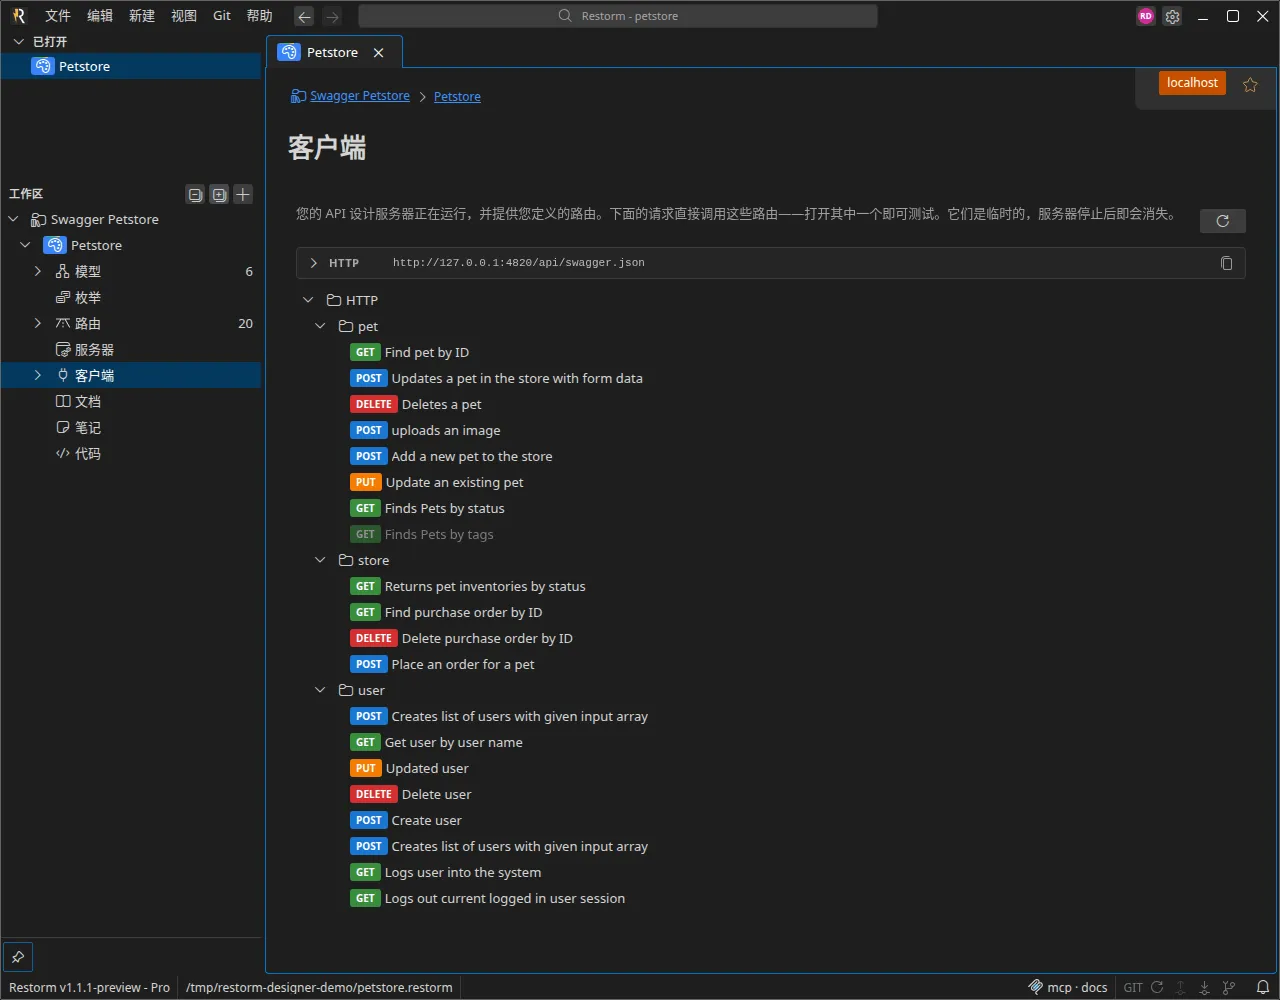Click the GIT label in the status bar
Image resolution: width=1280 pixels, height=1000 pixels.
click(x=1133, y=987)
